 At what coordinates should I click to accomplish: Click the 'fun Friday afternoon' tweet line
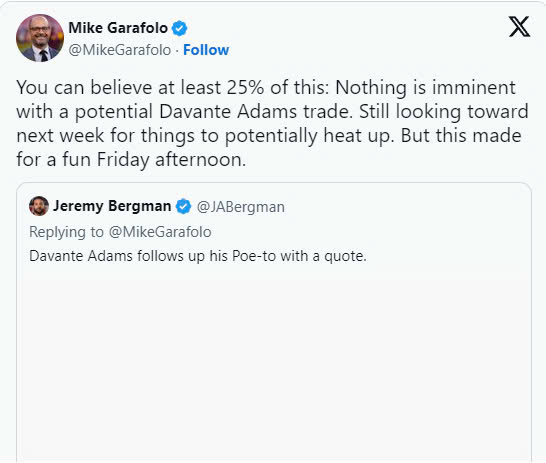pyautogui.click(x=131, y=159)
